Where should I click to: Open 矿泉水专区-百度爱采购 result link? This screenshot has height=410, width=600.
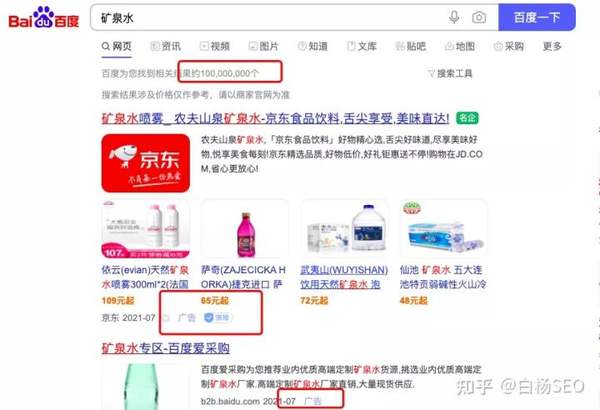(165, 348)
